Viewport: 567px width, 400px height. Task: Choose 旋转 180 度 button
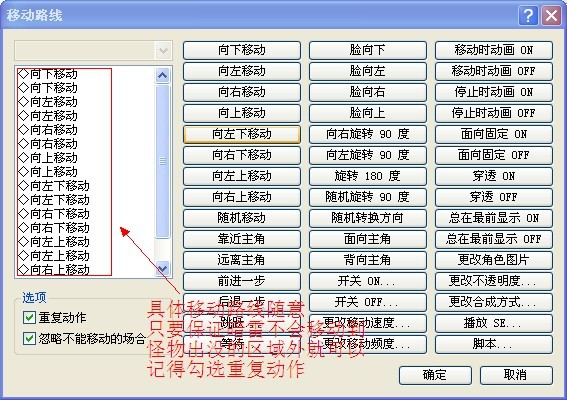pos(368,176)
